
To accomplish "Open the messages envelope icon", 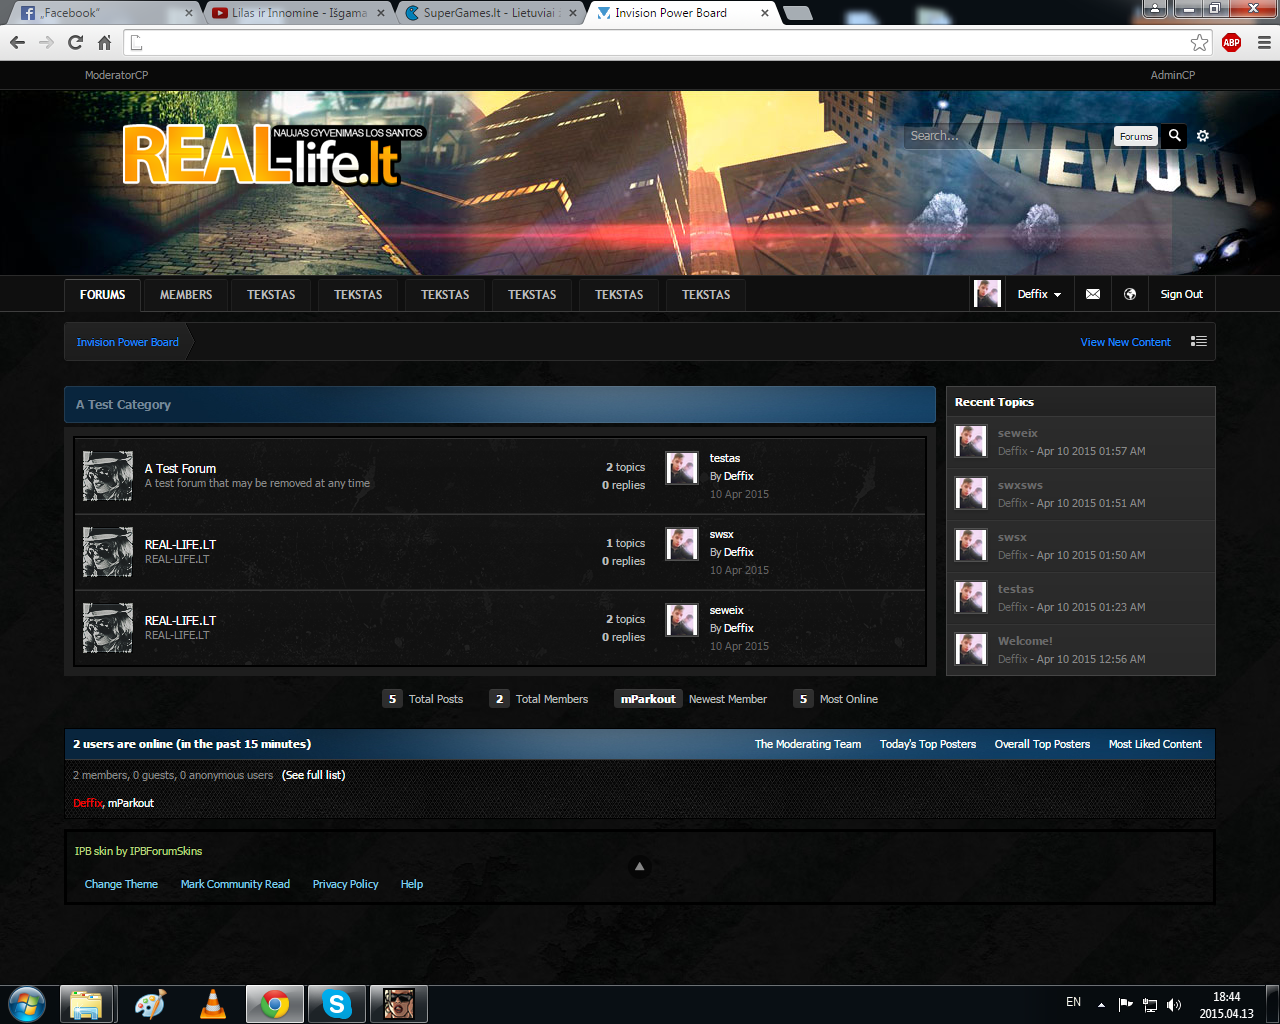I will click(x=1093, y=294).
